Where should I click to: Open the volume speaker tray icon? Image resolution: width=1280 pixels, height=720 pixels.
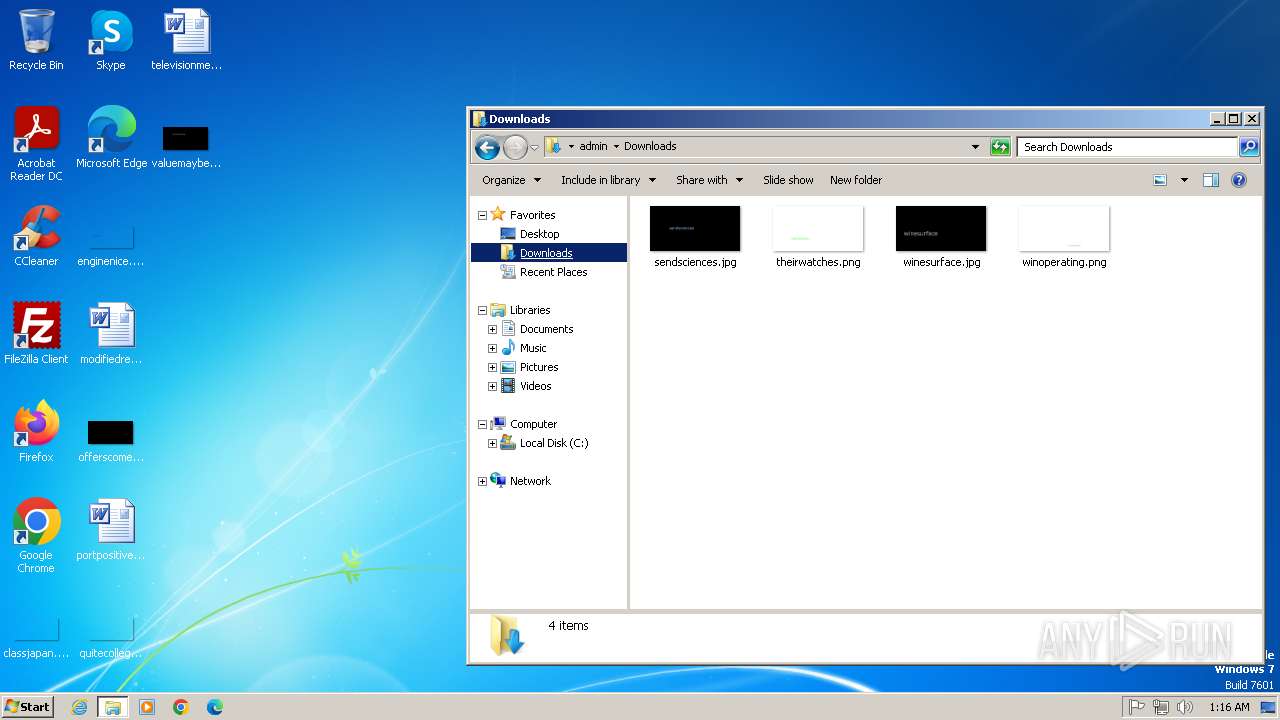[x=1185, y=707]
